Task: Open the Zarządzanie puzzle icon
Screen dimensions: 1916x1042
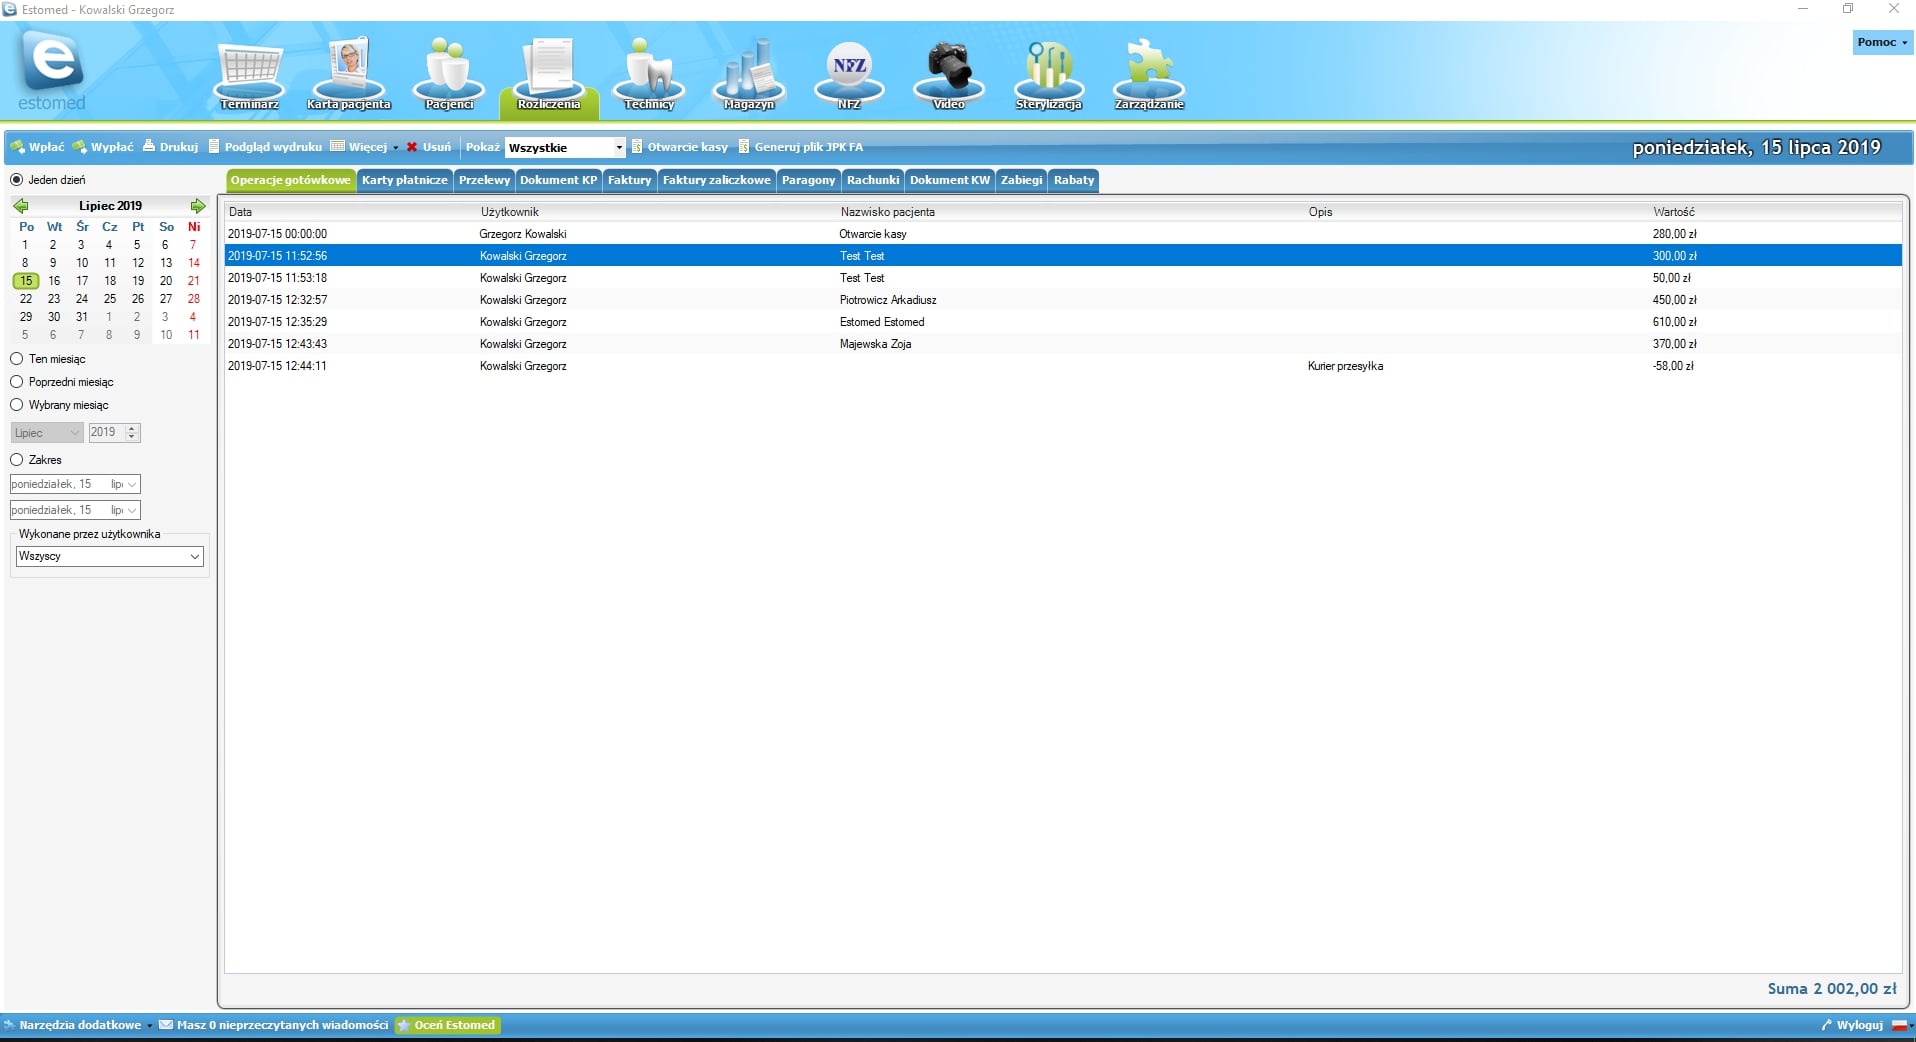Action: pos(1149,75)
